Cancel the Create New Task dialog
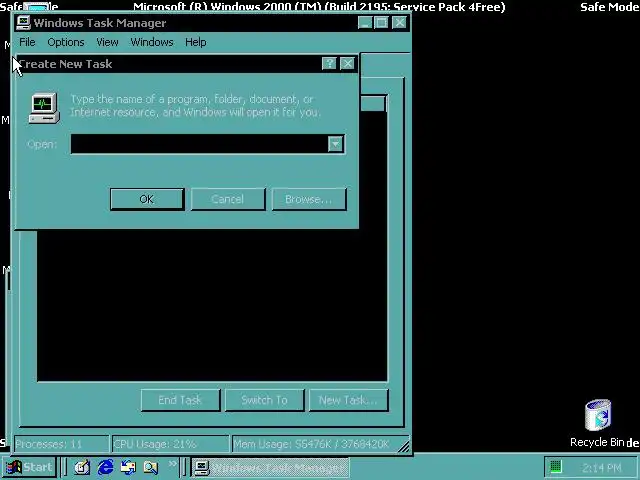Screen dimensions: 640x480 228,199
